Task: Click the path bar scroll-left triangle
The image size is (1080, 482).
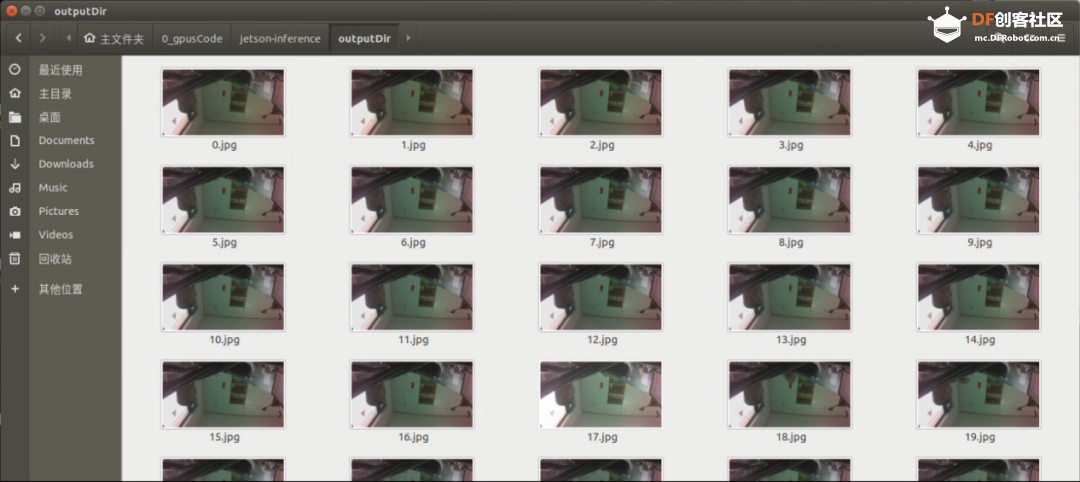Action: tap(69, 39)
